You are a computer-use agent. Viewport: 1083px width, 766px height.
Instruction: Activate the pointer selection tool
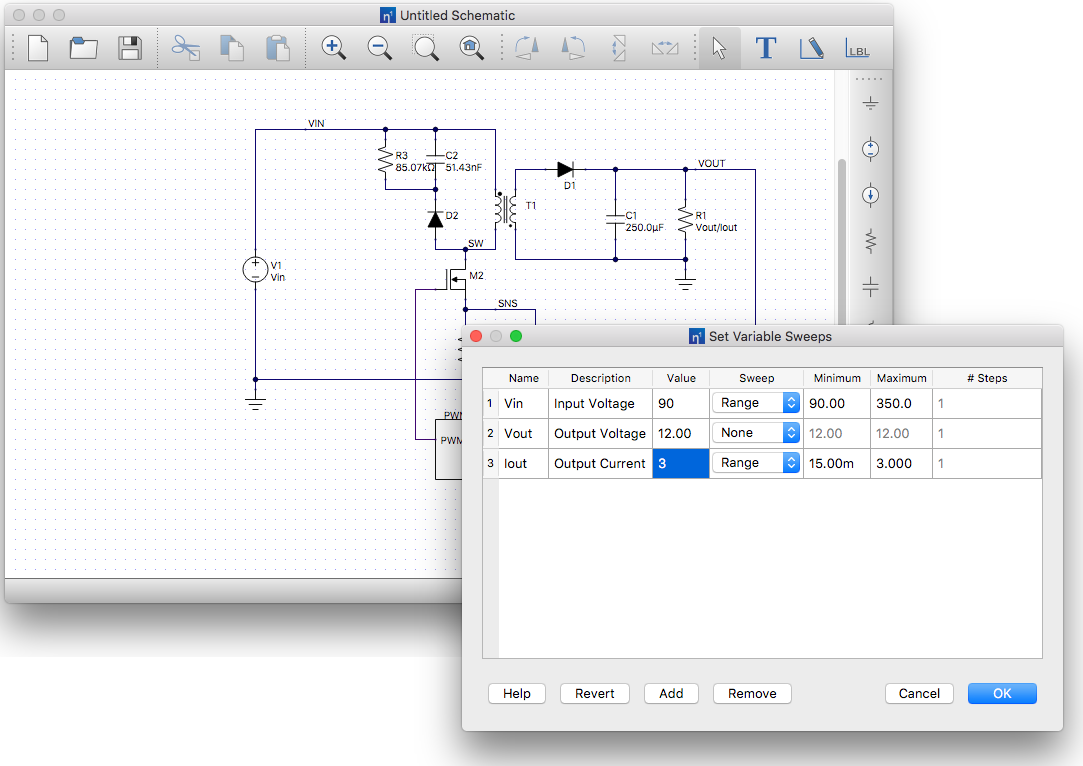720,48
